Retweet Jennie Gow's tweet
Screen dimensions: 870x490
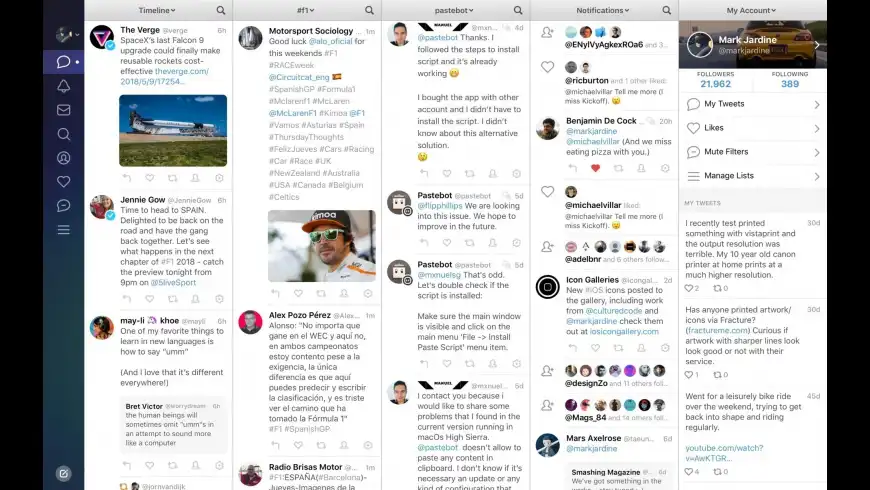coord(173,299)
